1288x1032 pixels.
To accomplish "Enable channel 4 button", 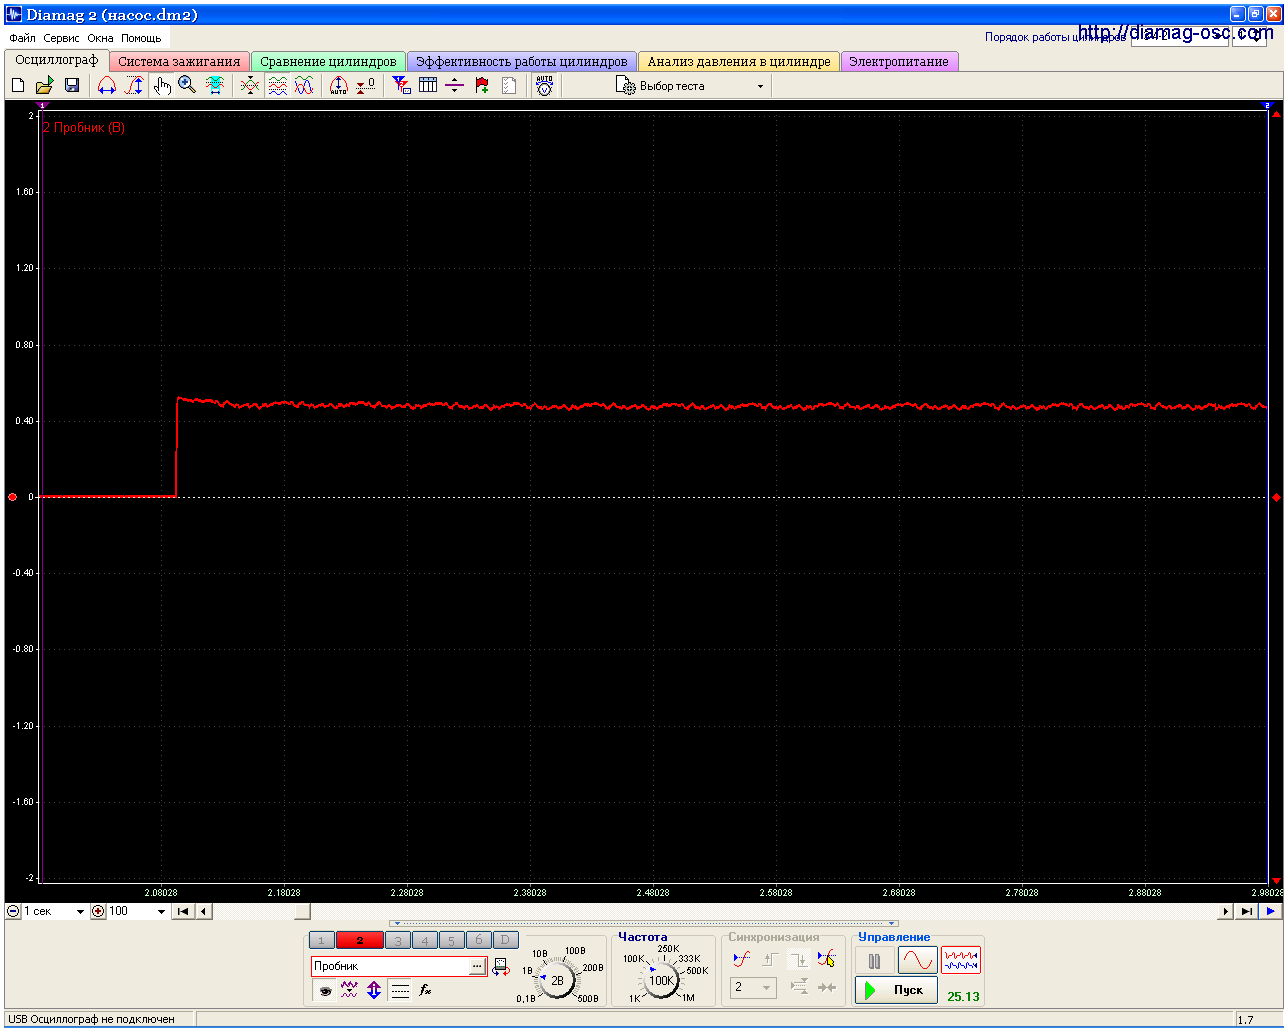I will (x=425, y=940).
